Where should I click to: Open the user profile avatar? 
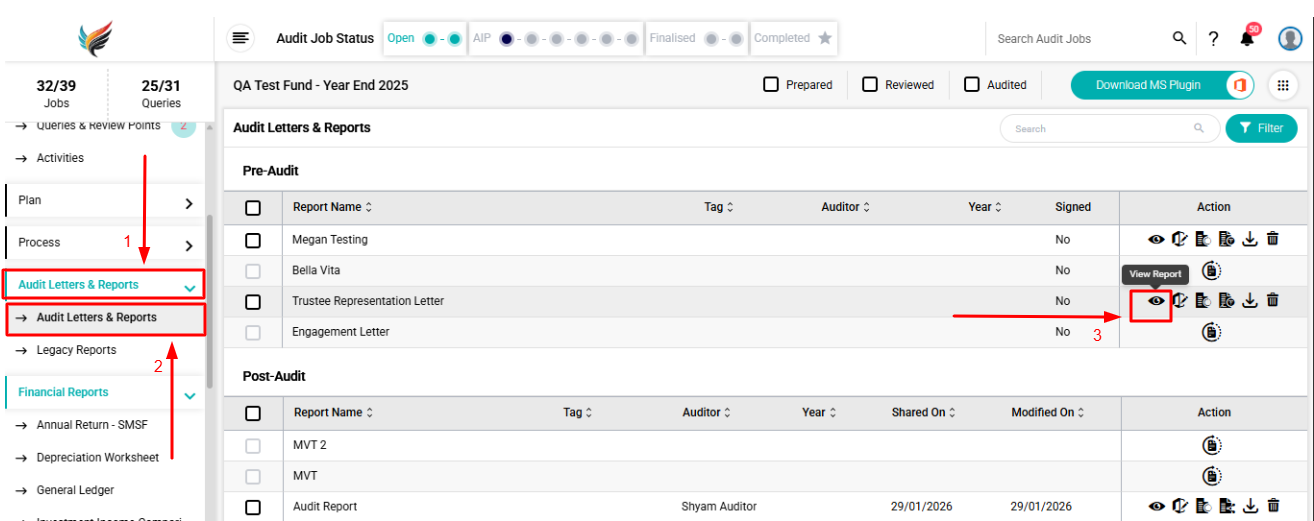(x=1289, y=39)
